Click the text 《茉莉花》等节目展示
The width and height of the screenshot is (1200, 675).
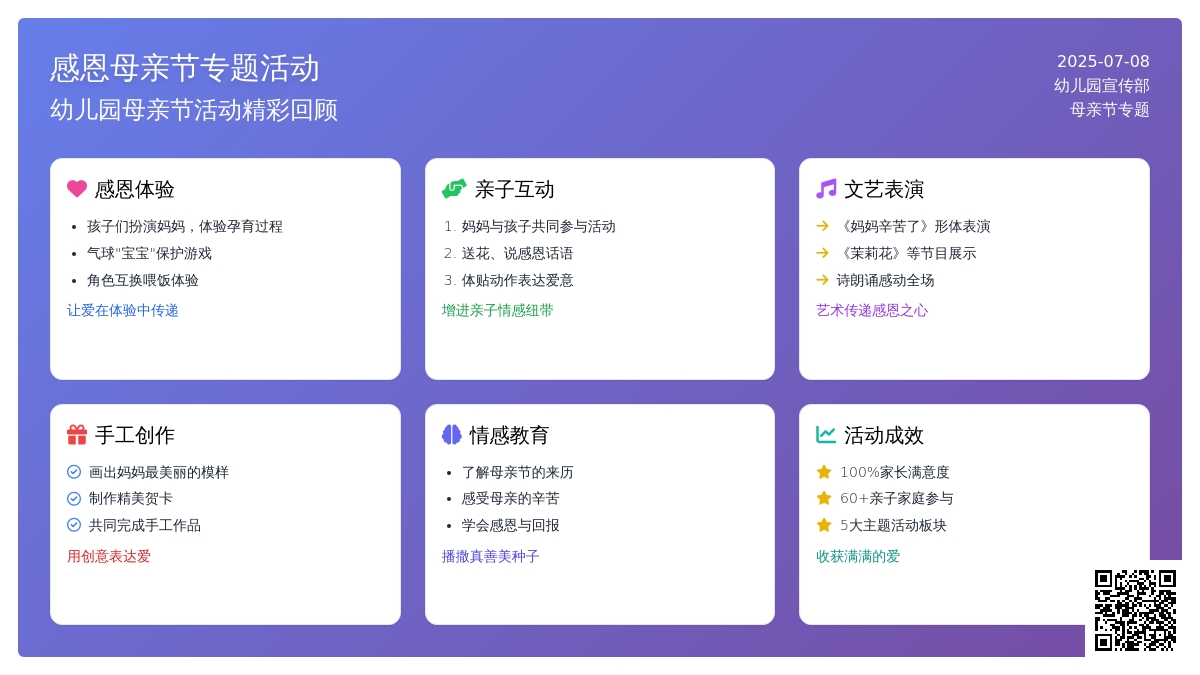tap(906, 254)
